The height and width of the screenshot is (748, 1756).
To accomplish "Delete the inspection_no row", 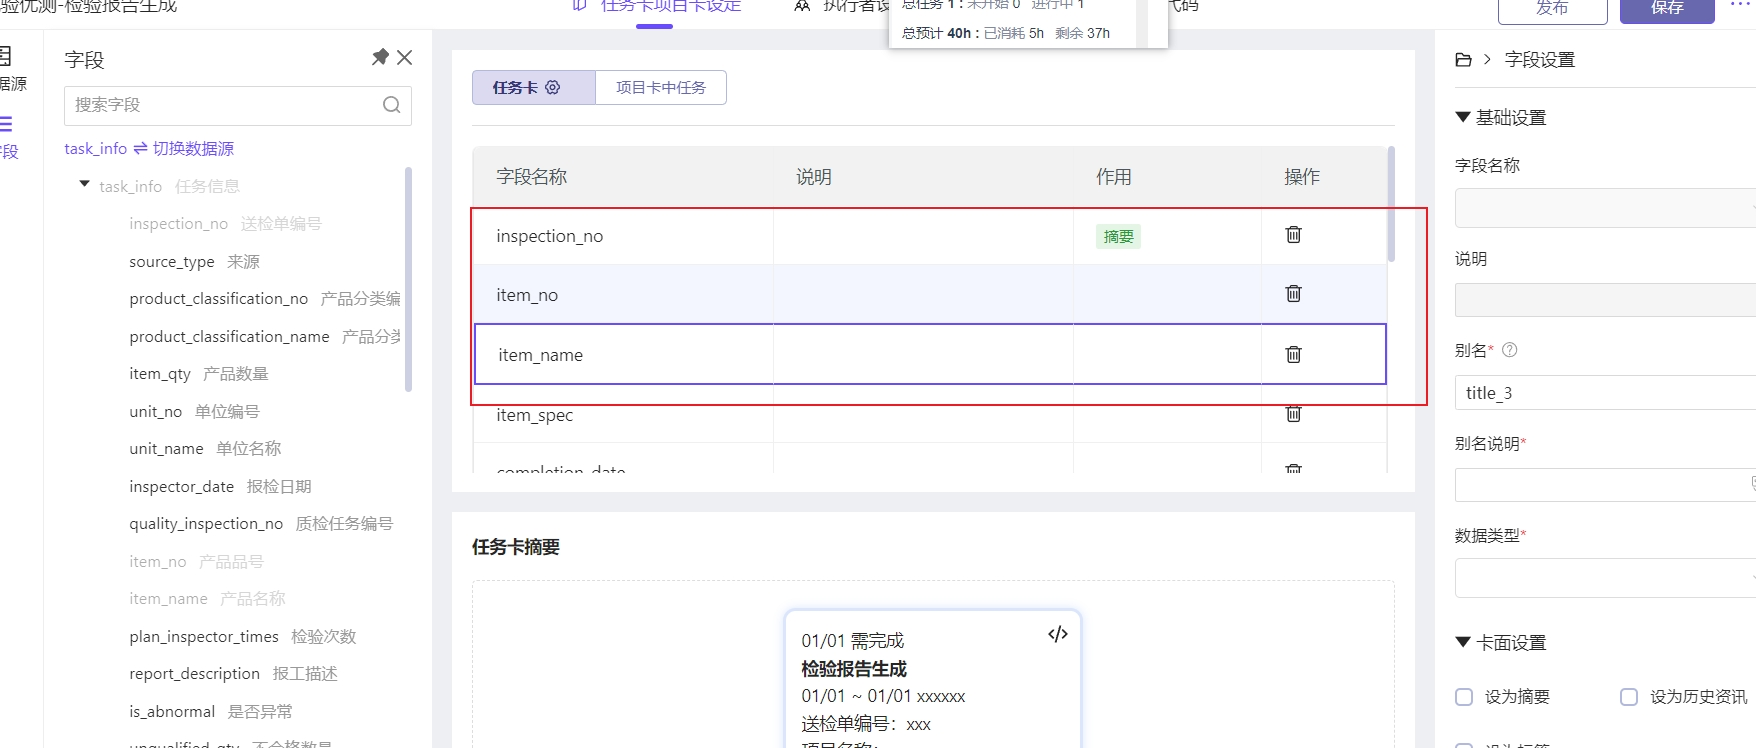I will click(x=1293, y=234).
